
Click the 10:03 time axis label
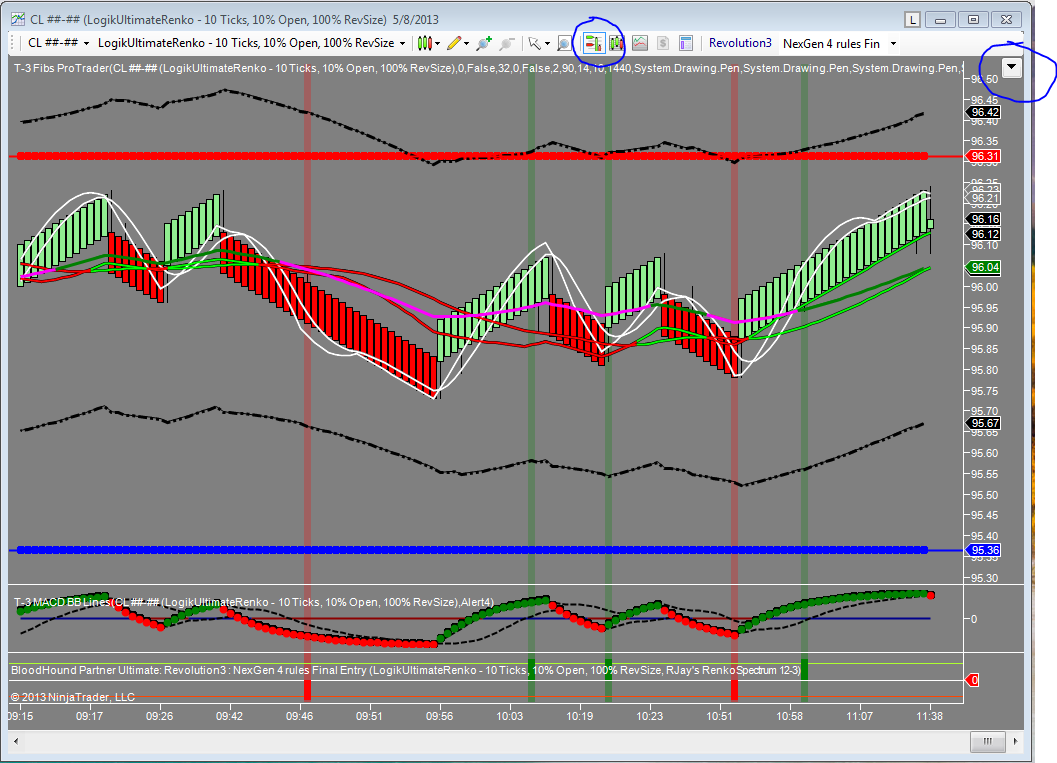tap(510, 716)
